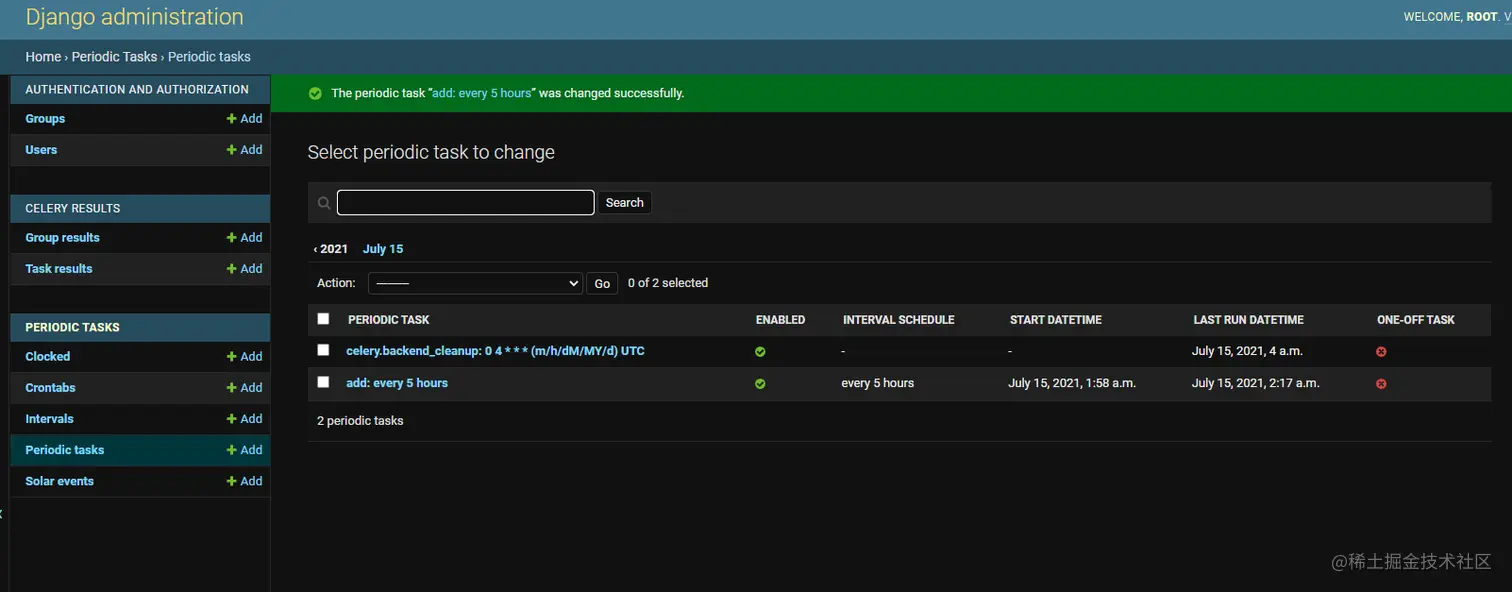Add a Group result entry

point(244,237)
